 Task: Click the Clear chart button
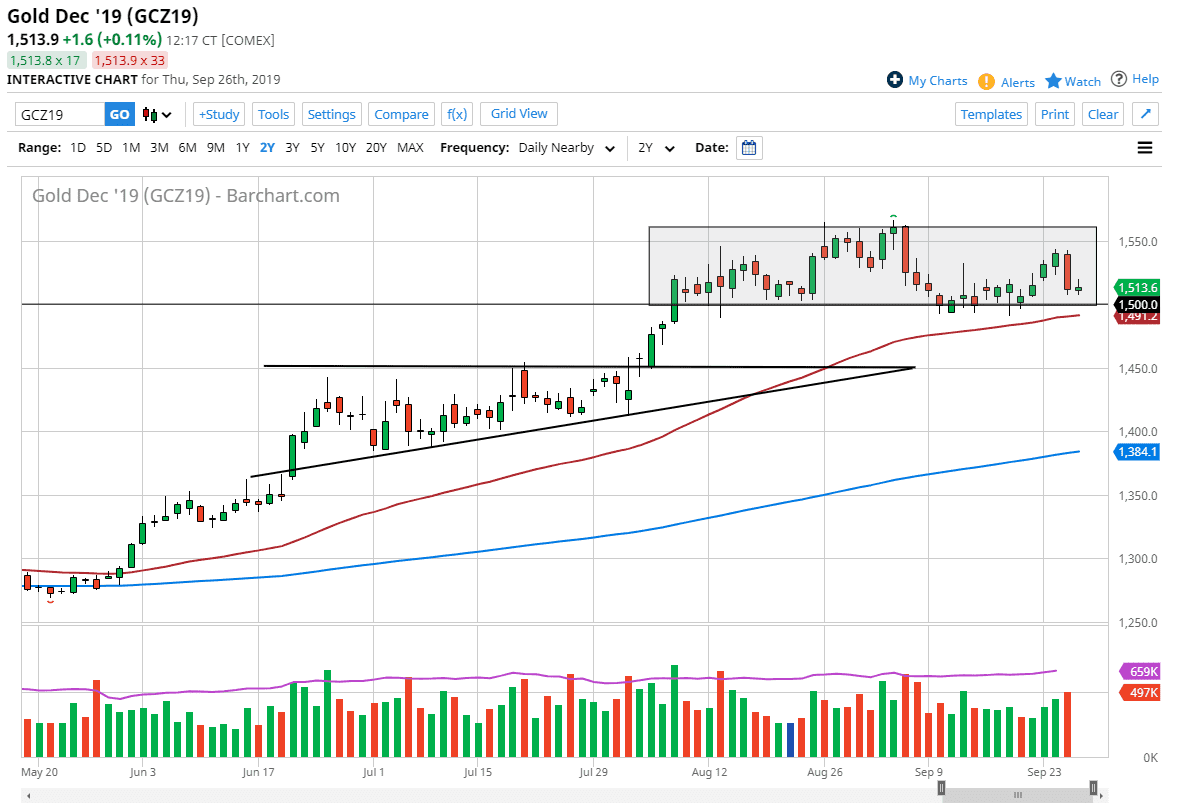[1102, 114]
